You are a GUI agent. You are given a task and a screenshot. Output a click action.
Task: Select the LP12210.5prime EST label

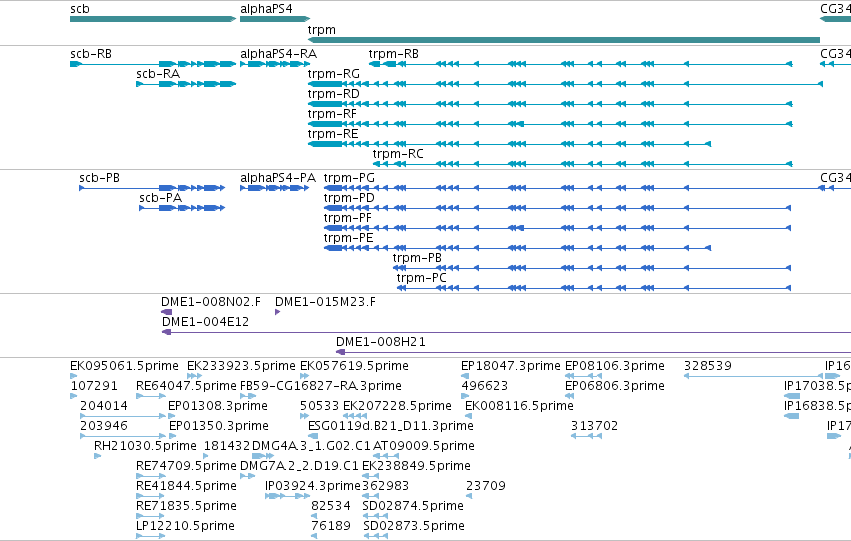186,526
